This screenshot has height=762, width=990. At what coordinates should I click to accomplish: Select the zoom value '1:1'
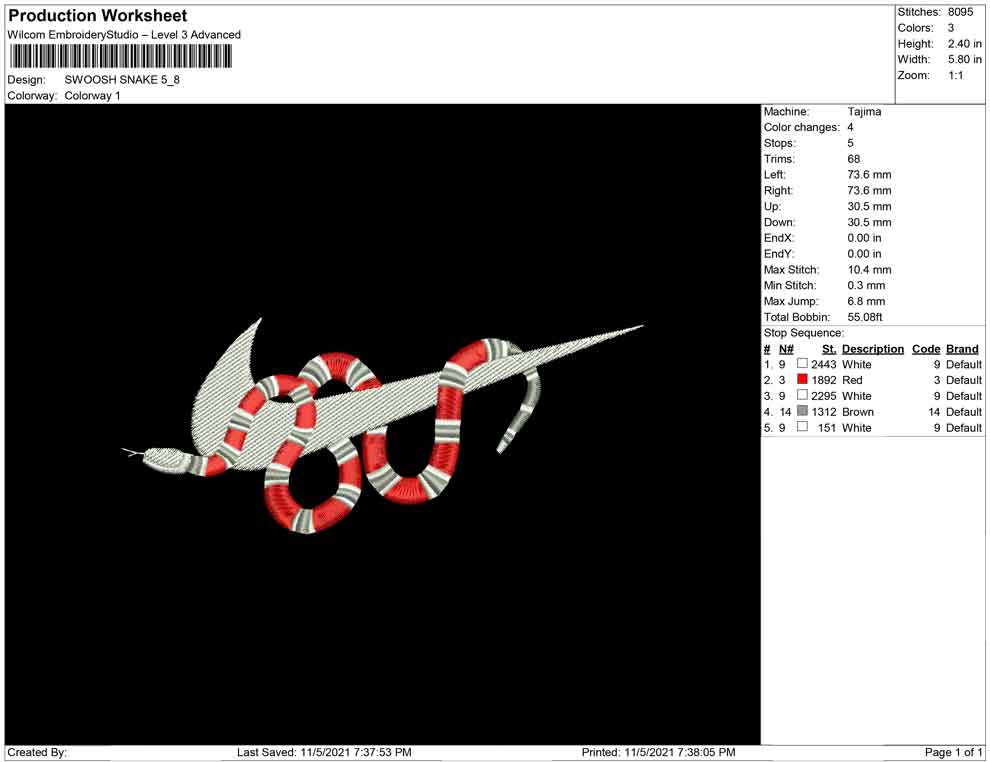[955, 75]
